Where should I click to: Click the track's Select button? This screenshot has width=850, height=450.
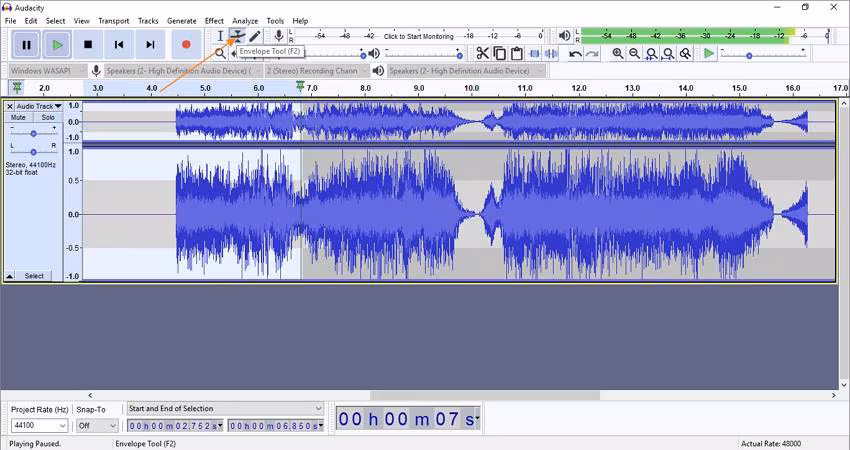tap(34, 276)
